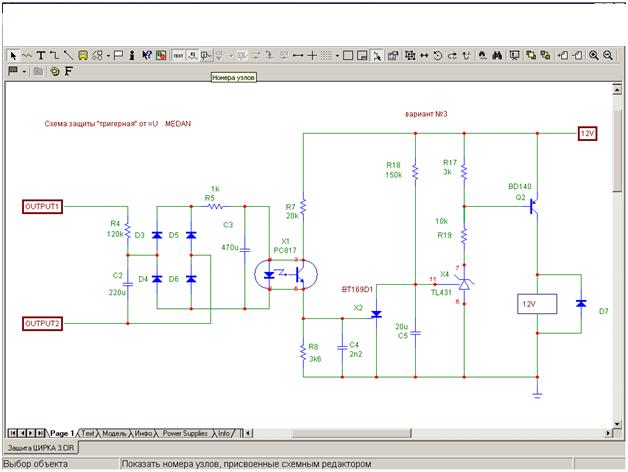Viewport: 628px width, 472px height.
Task: Zoom in with the plus magnifier
Action: pos(594,56)
